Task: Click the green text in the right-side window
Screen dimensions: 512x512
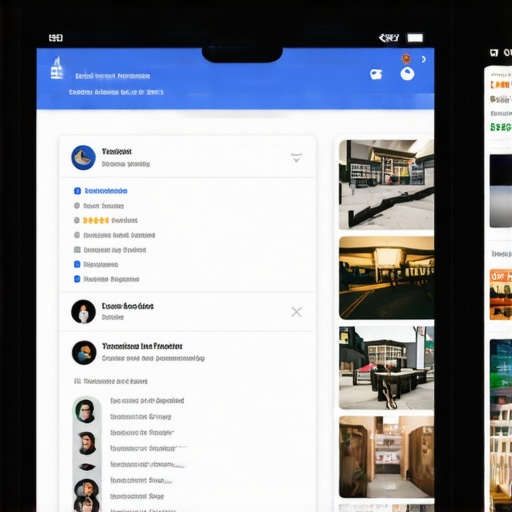Action: [x=501, y=127]
